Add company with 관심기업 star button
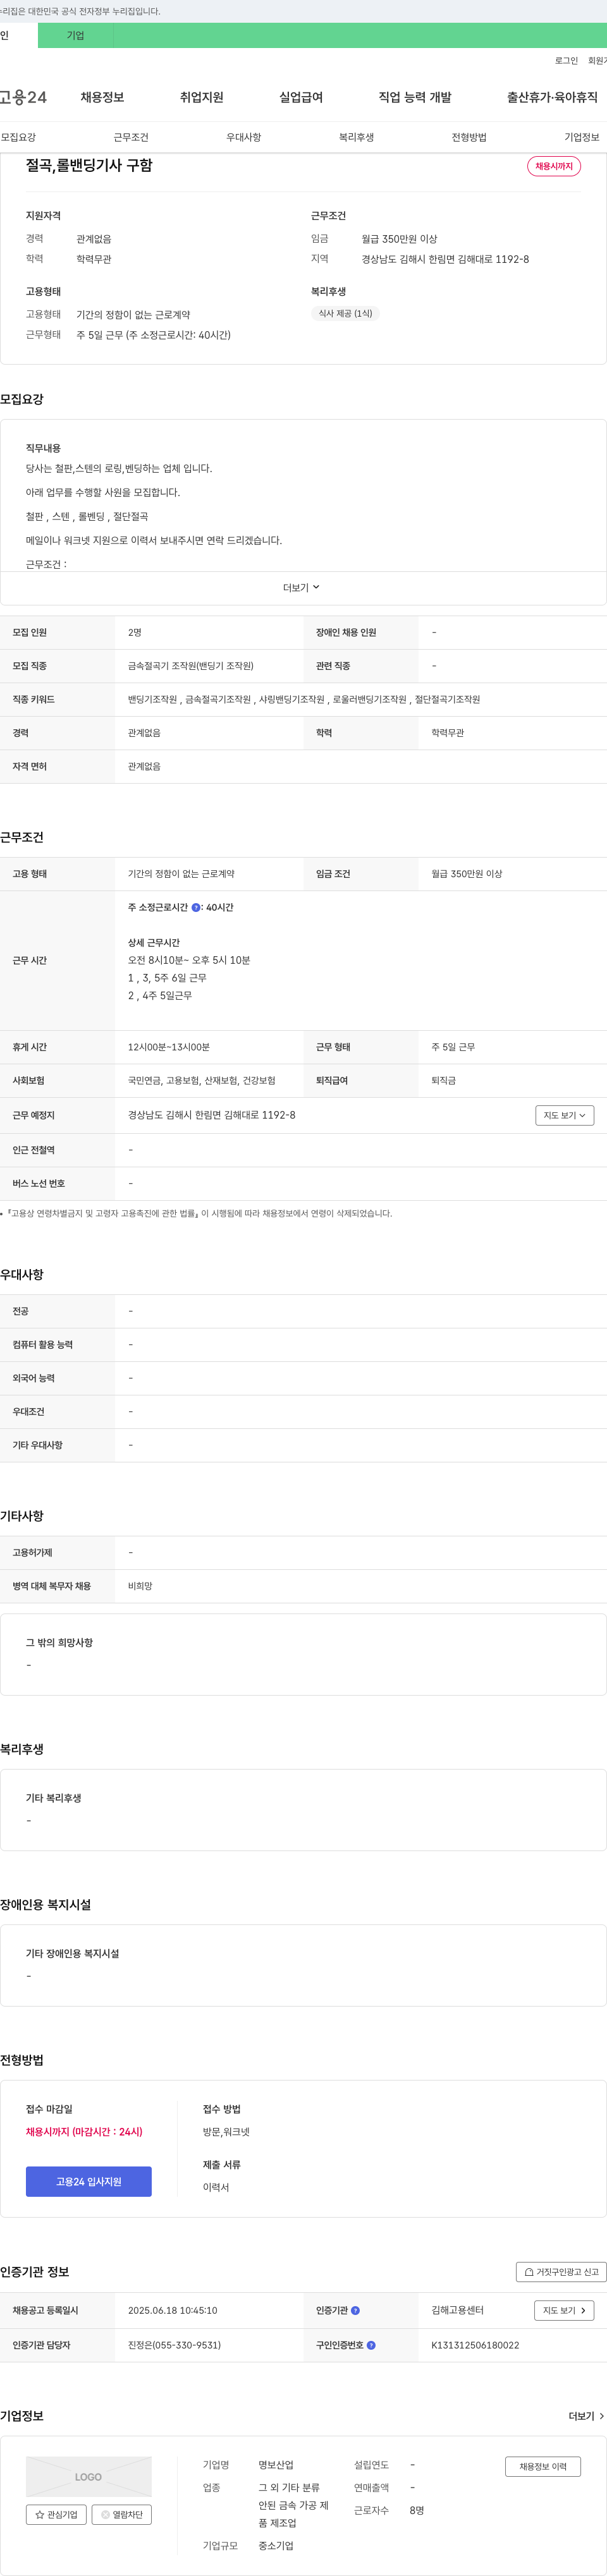Image resolution: width=607 pixels, height=2576 pixels. (56, 2514)
